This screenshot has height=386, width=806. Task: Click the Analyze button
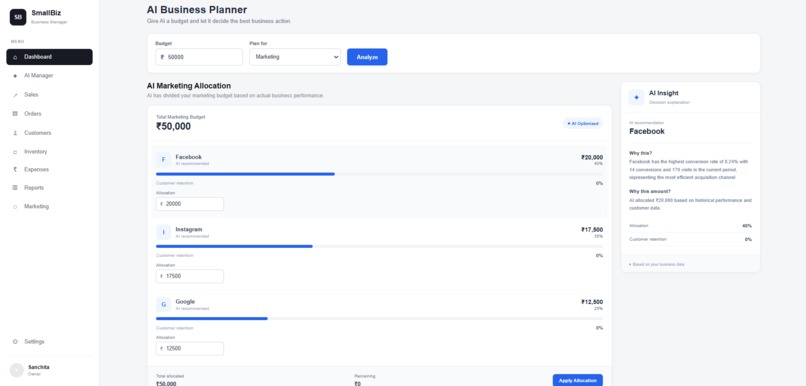(367, 57)
